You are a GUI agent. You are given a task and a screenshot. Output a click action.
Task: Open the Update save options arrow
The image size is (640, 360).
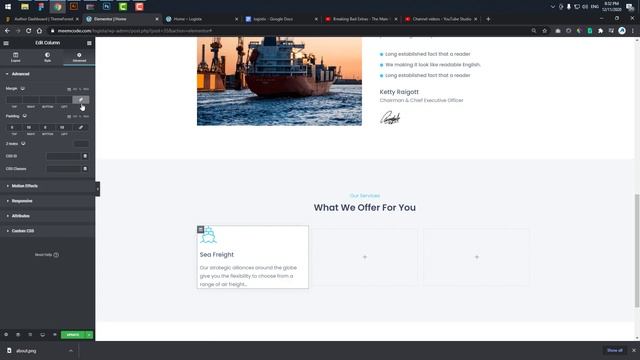pyautogui.click(x=89, y=335)
